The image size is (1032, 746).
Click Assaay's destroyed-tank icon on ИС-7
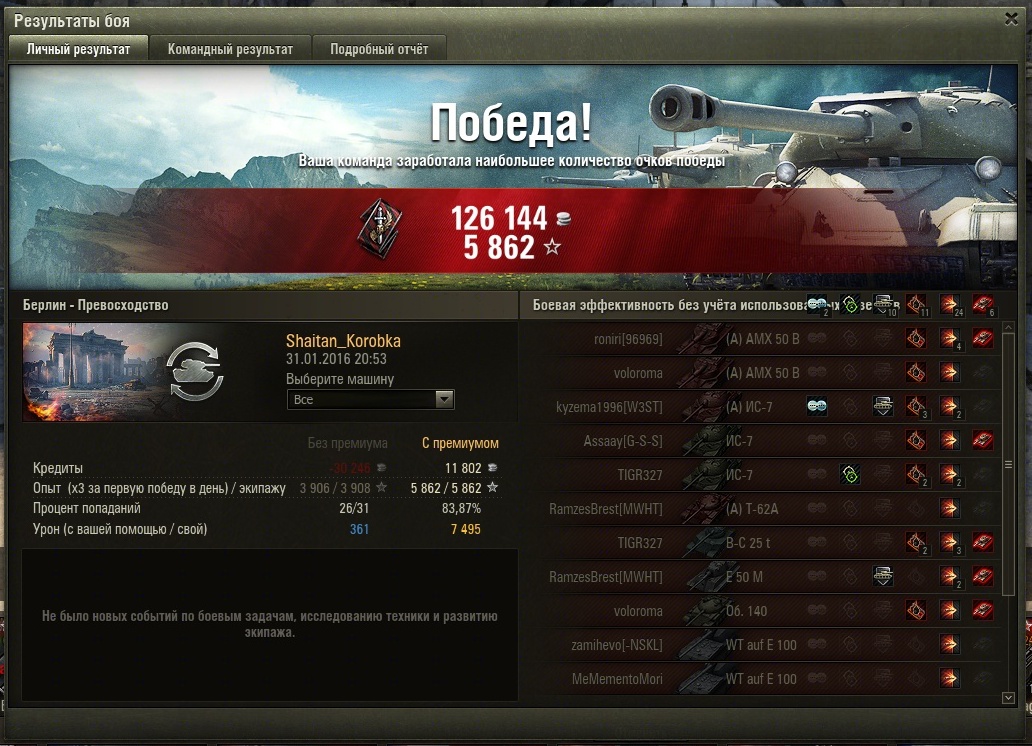pos(983,440)
